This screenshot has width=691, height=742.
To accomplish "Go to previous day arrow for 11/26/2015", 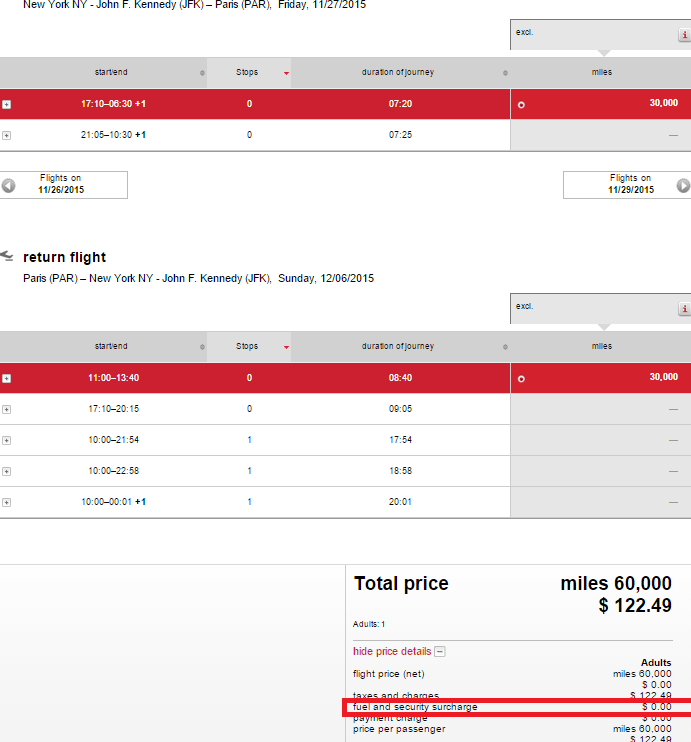I will tap(9, 185).
